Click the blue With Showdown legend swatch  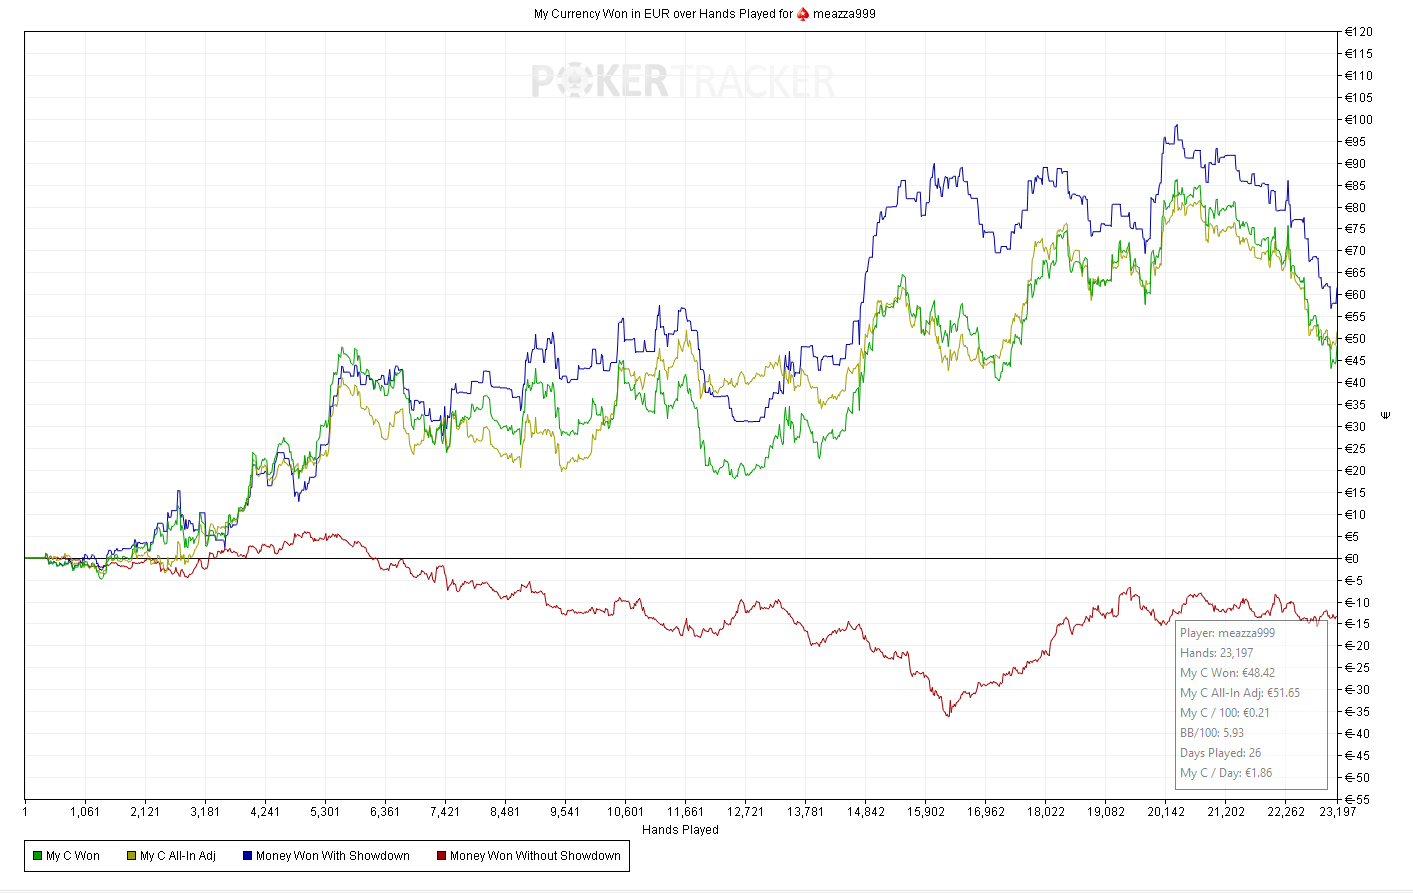click(248, 856)
